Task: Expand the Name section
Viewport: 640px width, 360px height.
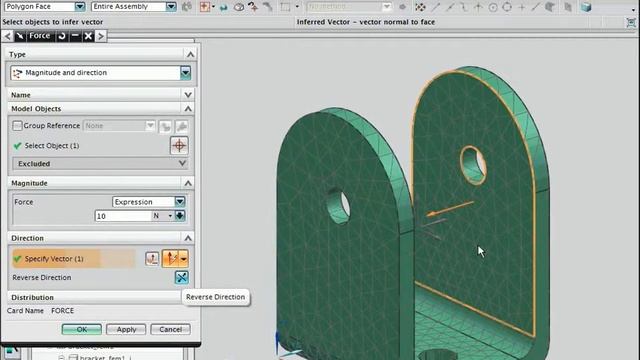Action: click(x=188, y=95)
